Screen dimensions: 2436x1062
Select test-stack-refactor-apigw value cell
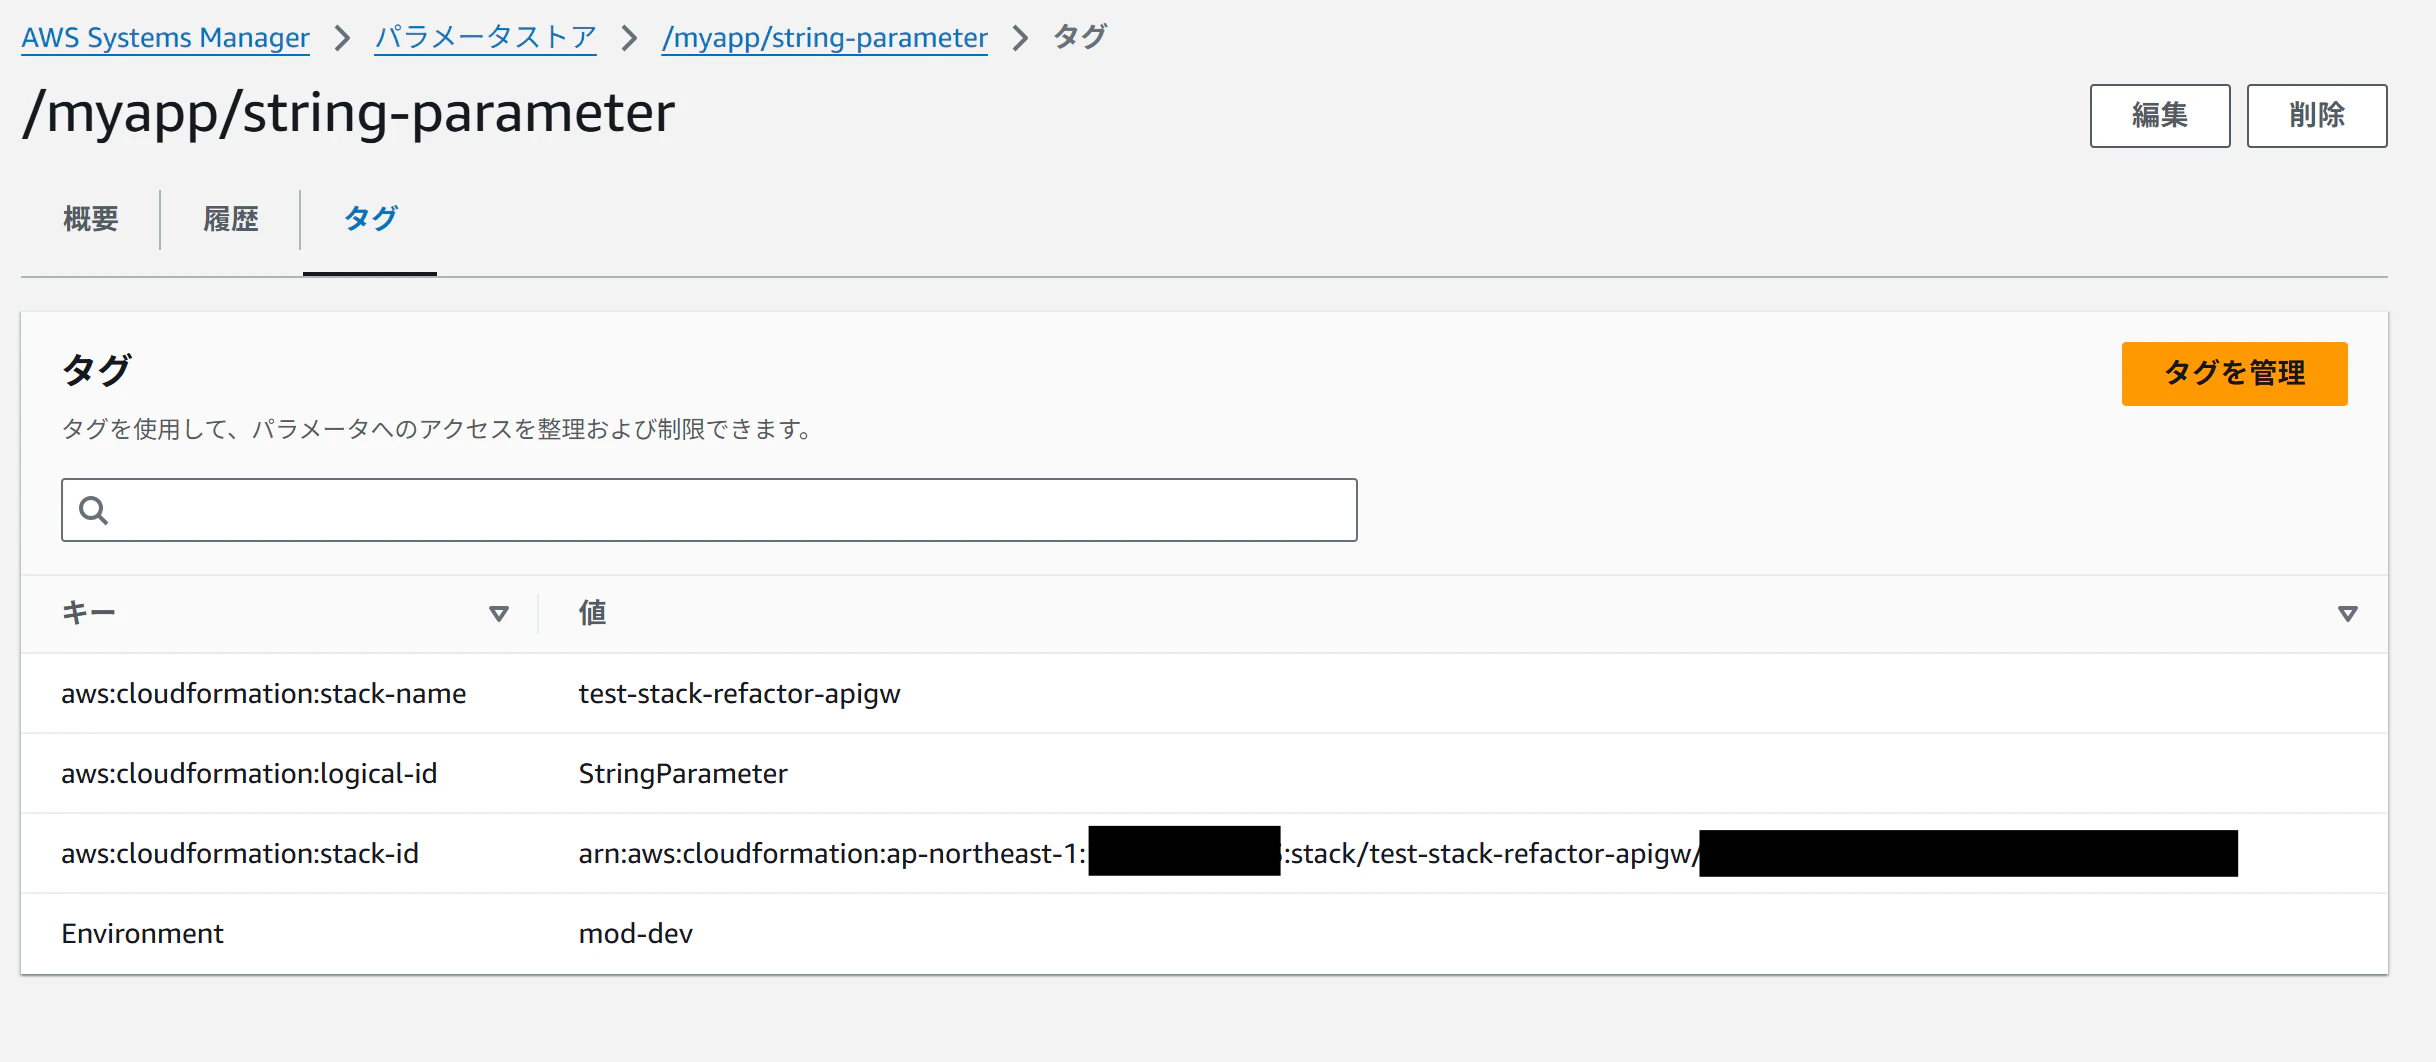[739, 694]
